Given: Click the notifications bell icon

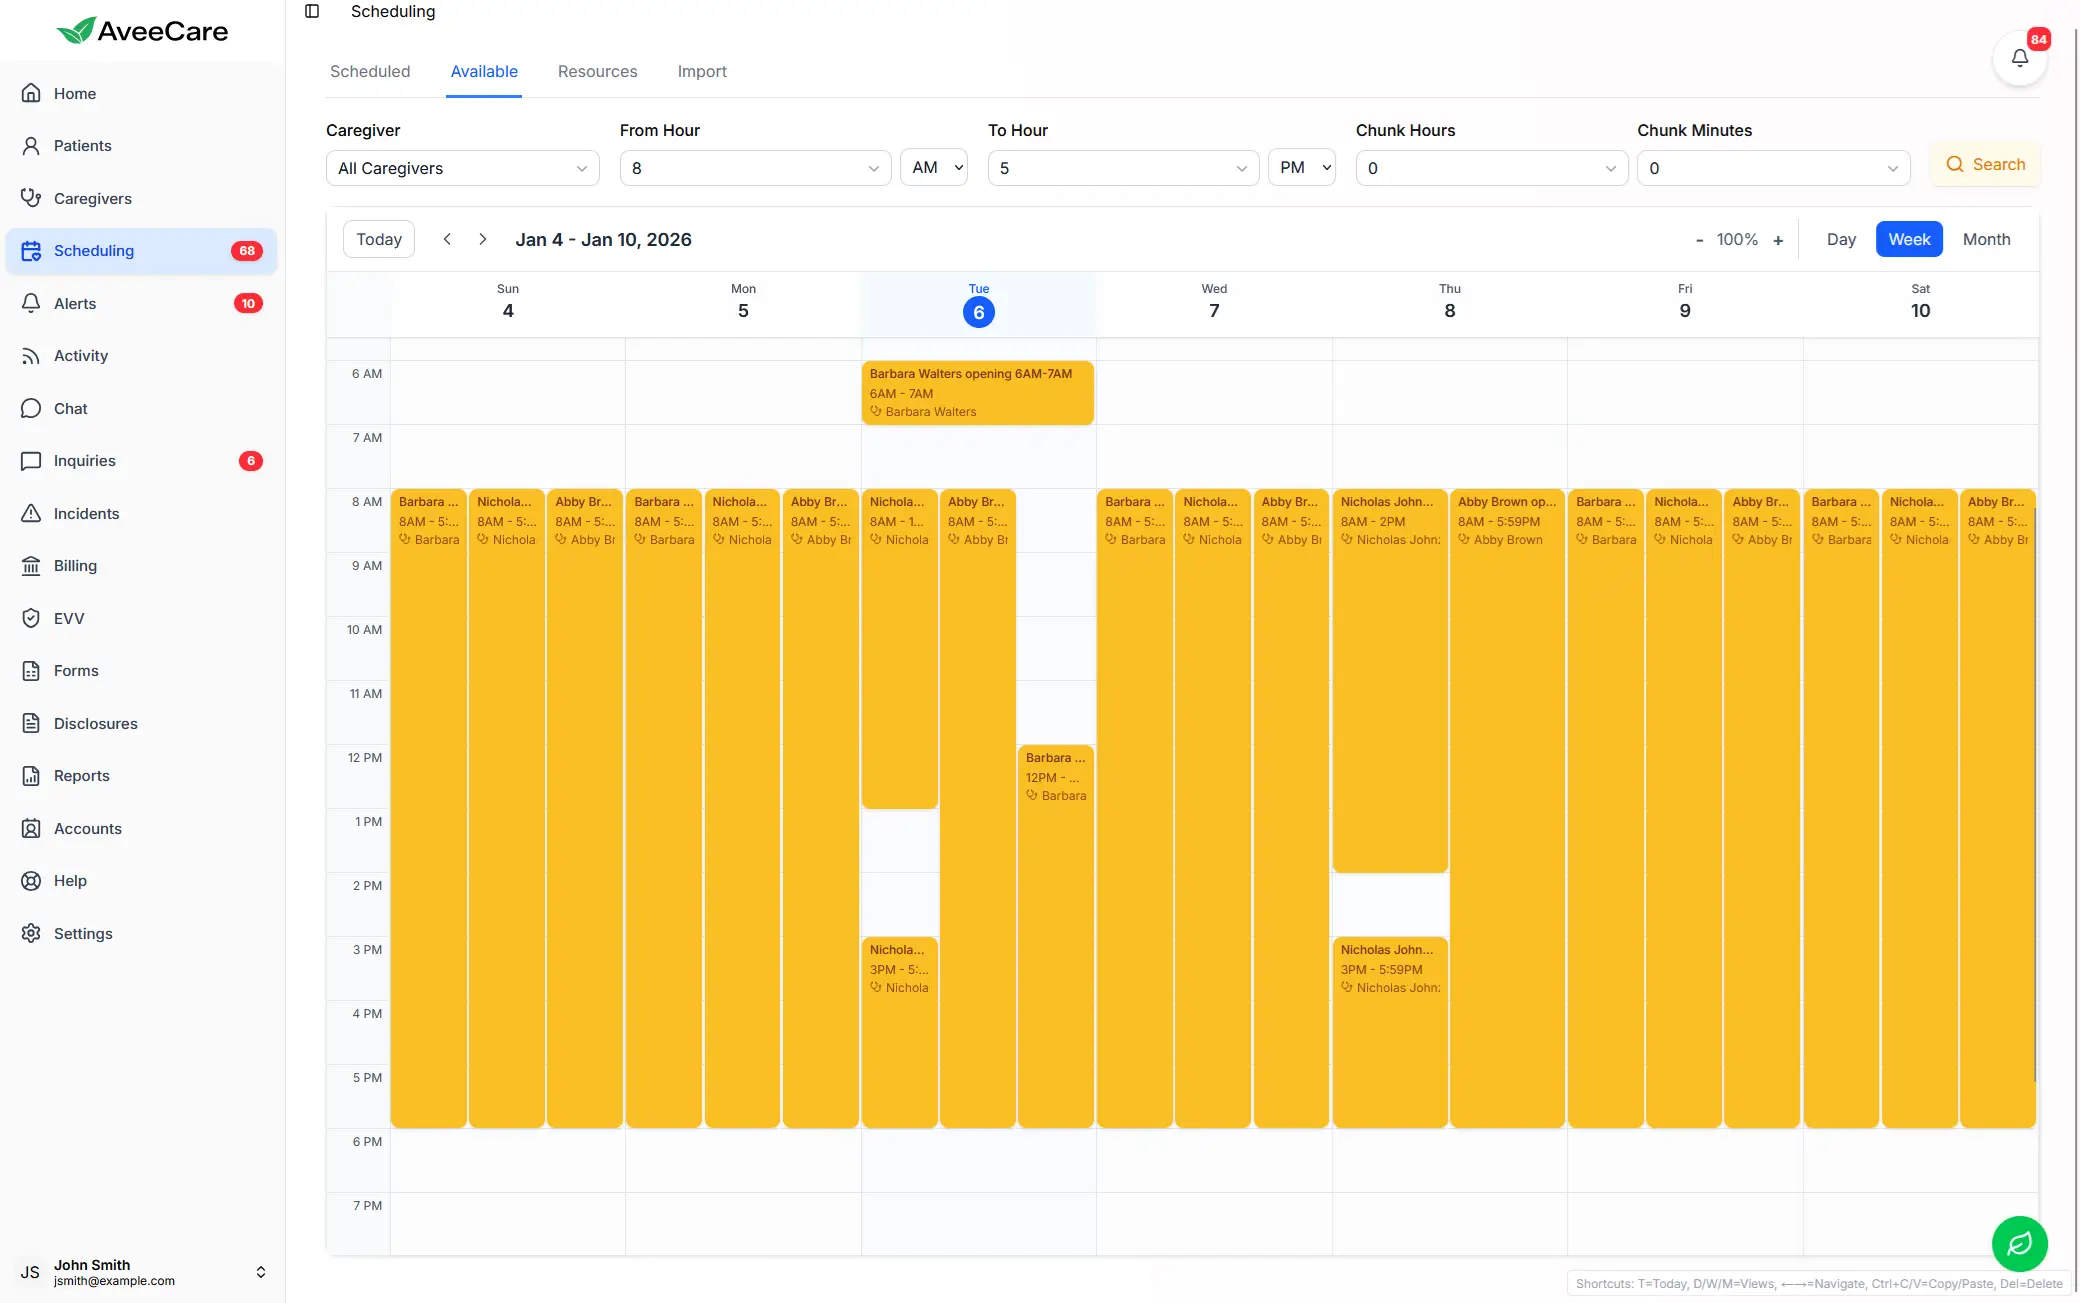Looking at the screenshot, I should pyautogui.click(x=2019, y=57).
